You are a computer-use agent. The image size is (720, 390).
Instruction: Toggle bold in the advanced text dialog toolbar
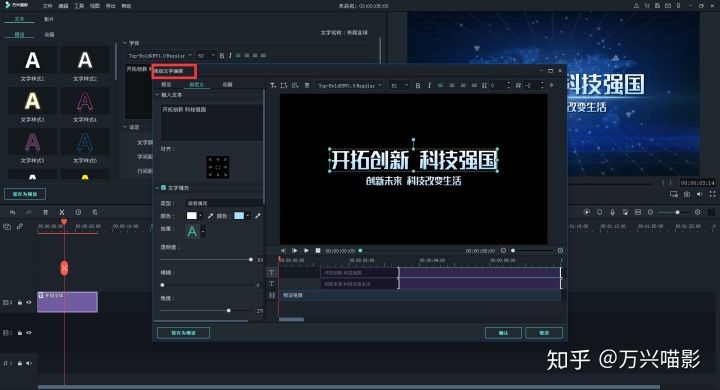[x=418, y=85]
